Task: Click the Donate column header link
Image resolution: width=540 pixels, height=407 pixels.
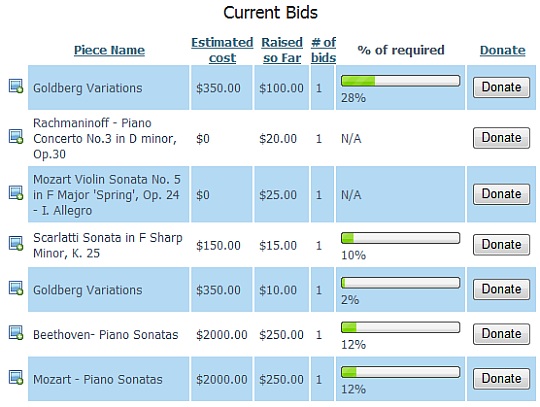Action: [x=502, y=50]
